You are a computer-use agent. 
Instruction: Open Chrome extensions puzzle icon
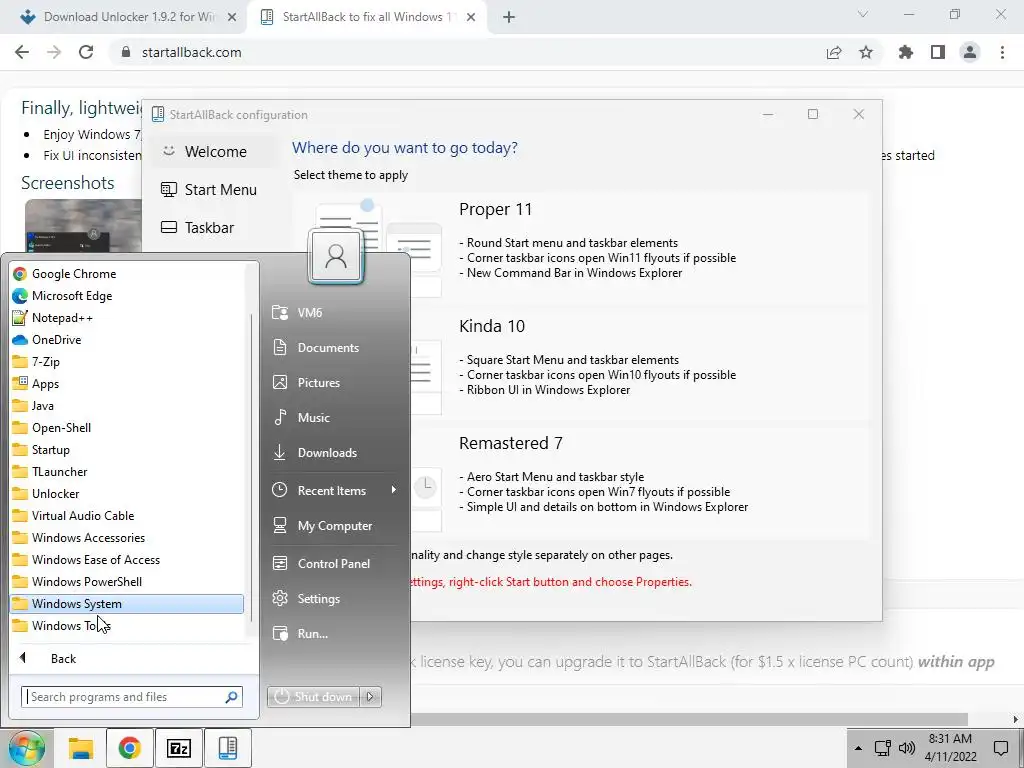[x=906, y=52]
